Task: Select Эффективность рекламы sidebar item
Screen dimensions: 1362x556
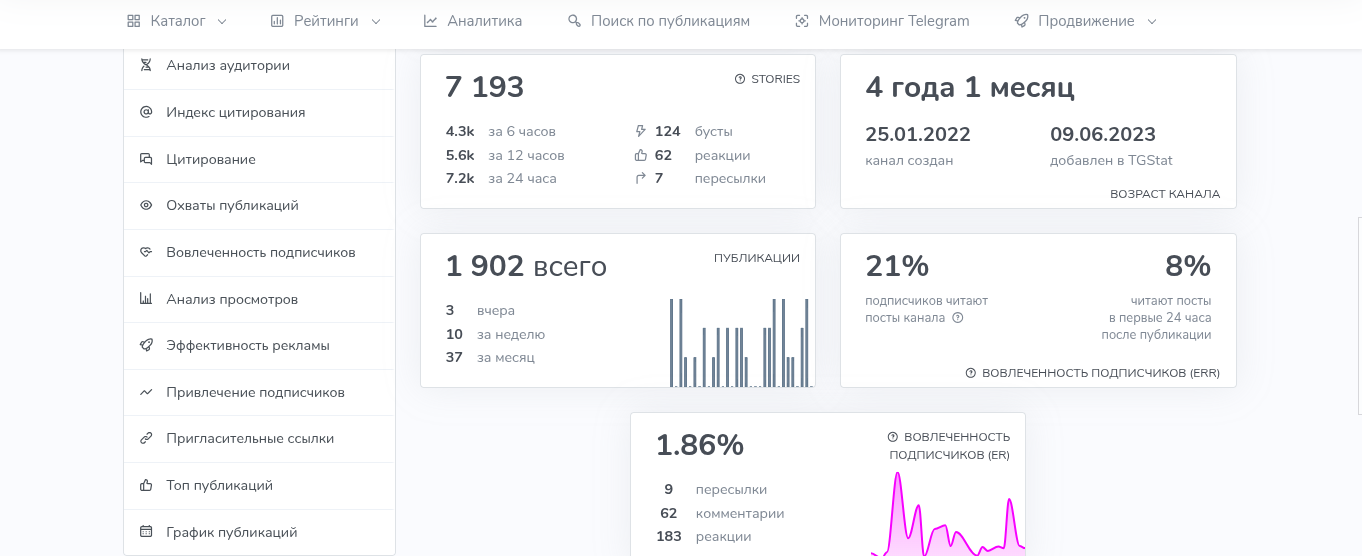Action: click(259, 345)
